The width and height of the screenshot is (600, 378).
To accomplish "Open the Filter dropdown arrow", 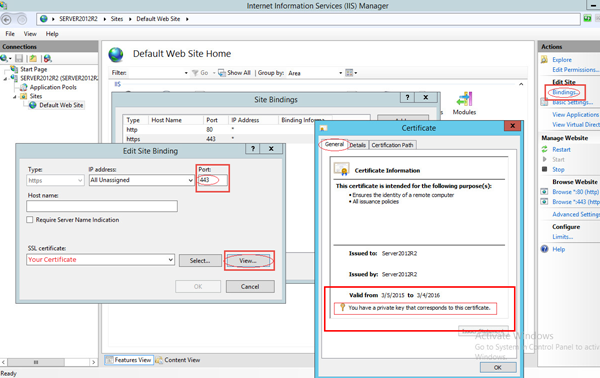I will click(186, 73).
